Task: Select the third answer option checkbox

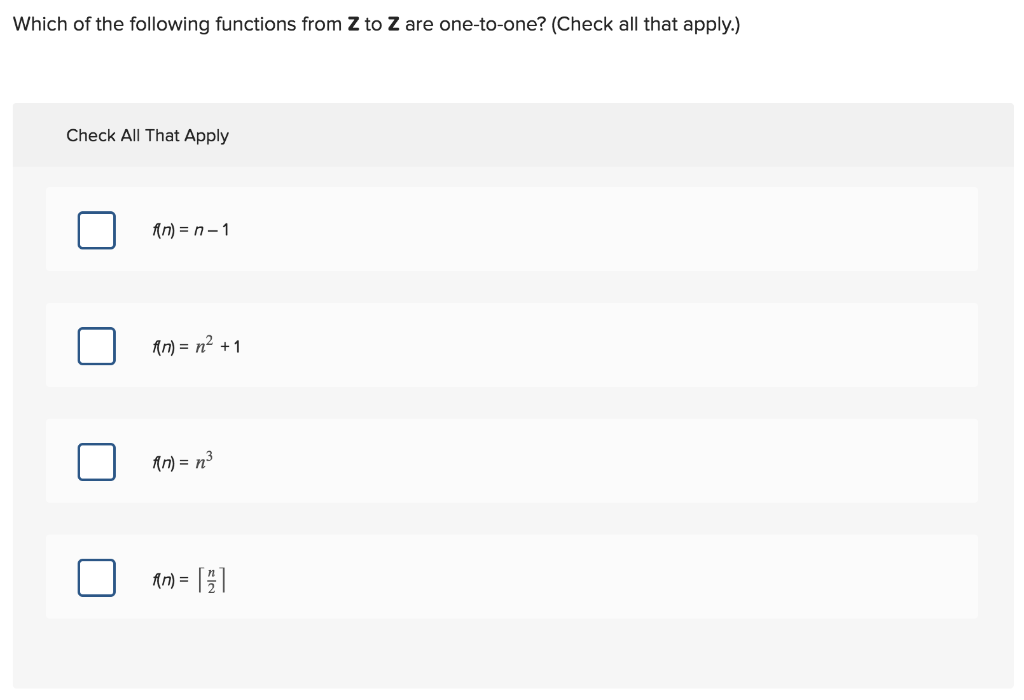Action: [x=96, y=461]
